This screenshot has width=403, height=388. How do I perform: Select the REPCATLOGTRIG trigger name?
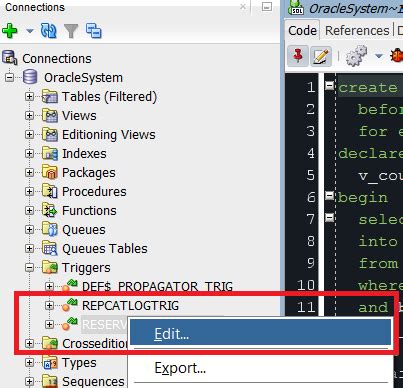pos(130,305)
